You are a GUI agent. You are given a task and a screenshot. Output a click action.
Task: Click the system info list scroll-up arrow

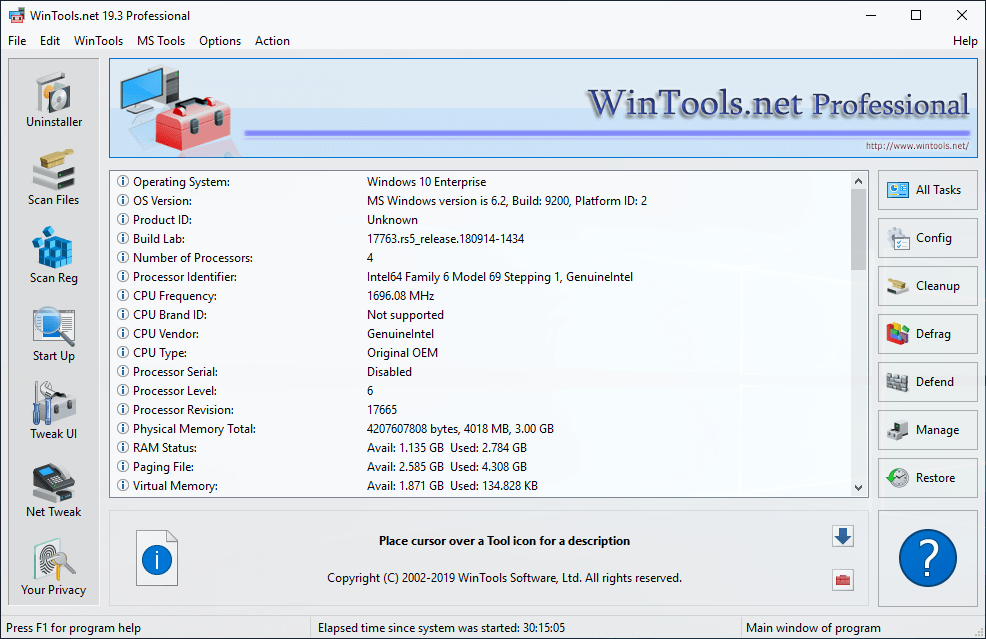coord(858,181)
